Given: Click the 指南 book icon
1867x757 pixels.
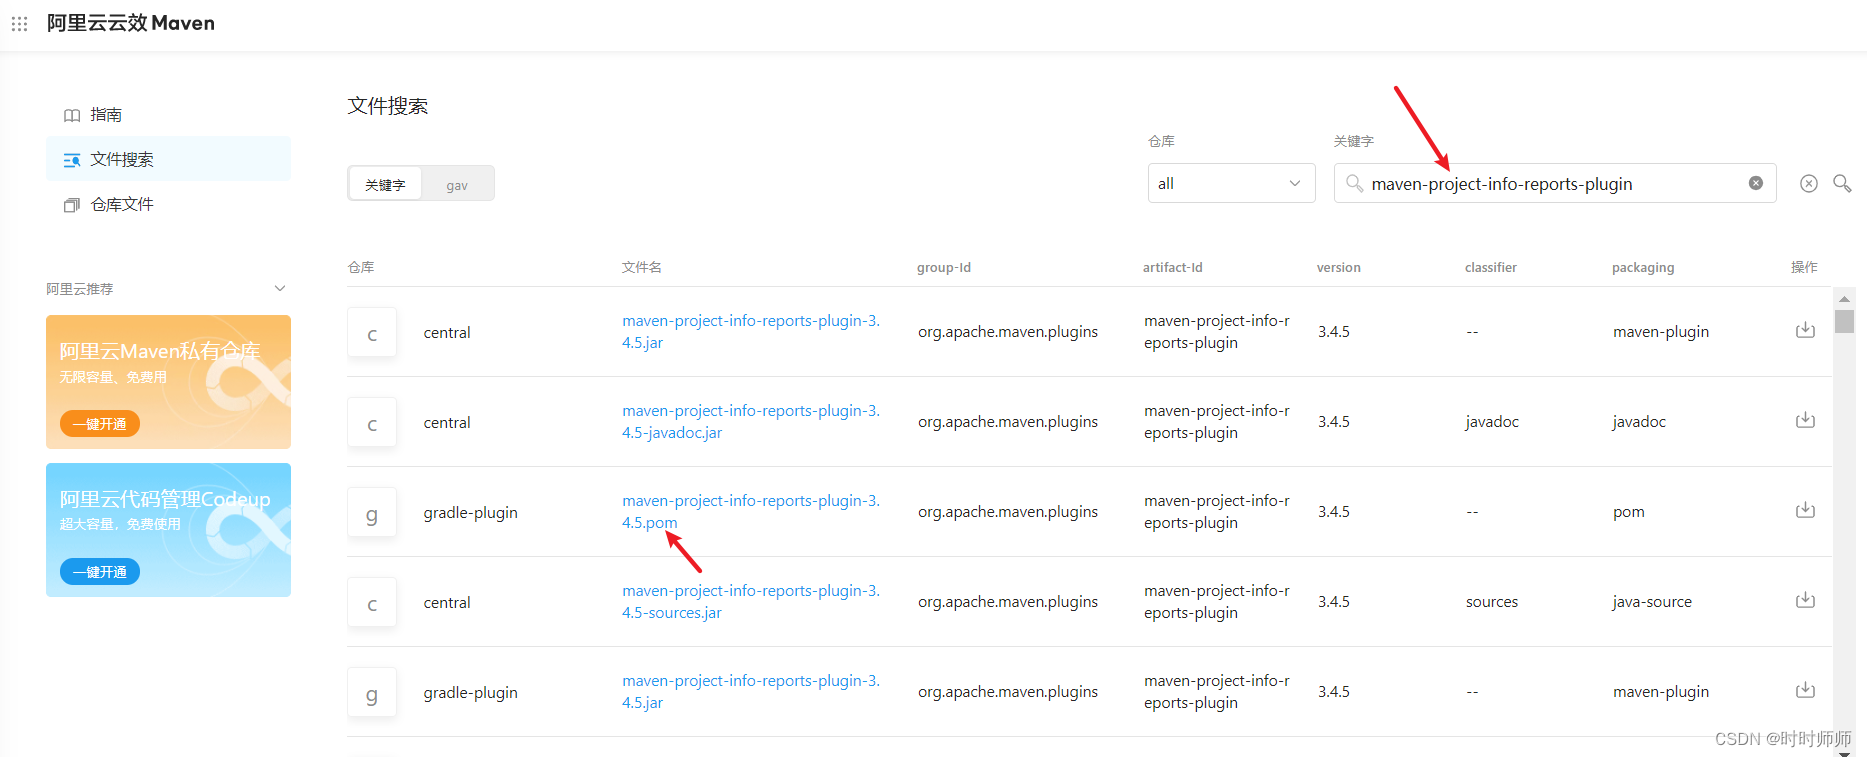Looking at the screenshot, I should pos(72,115).
